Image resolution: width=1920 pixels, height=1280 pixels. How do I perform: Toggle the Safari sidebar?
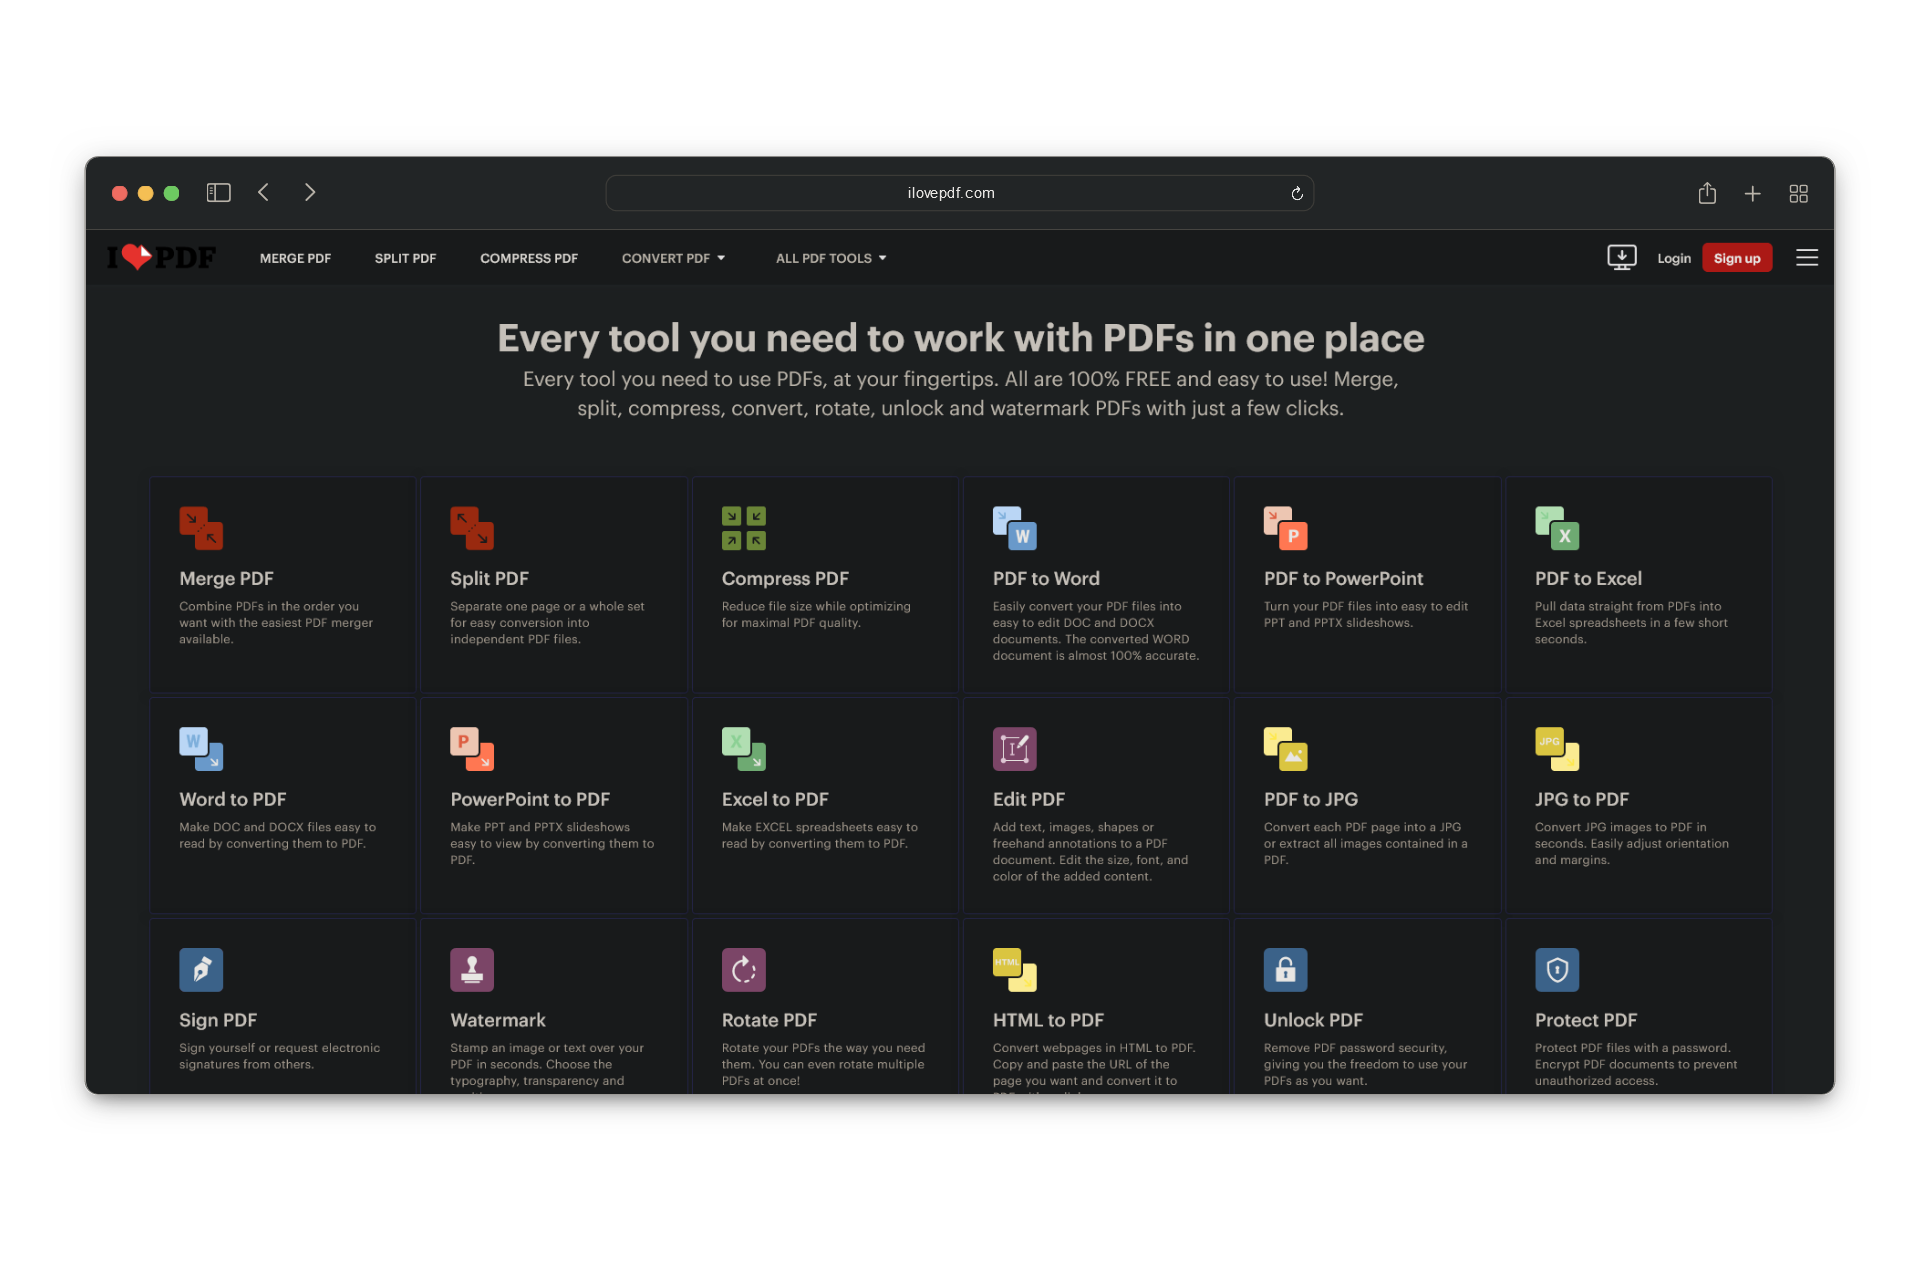point(218,193)
